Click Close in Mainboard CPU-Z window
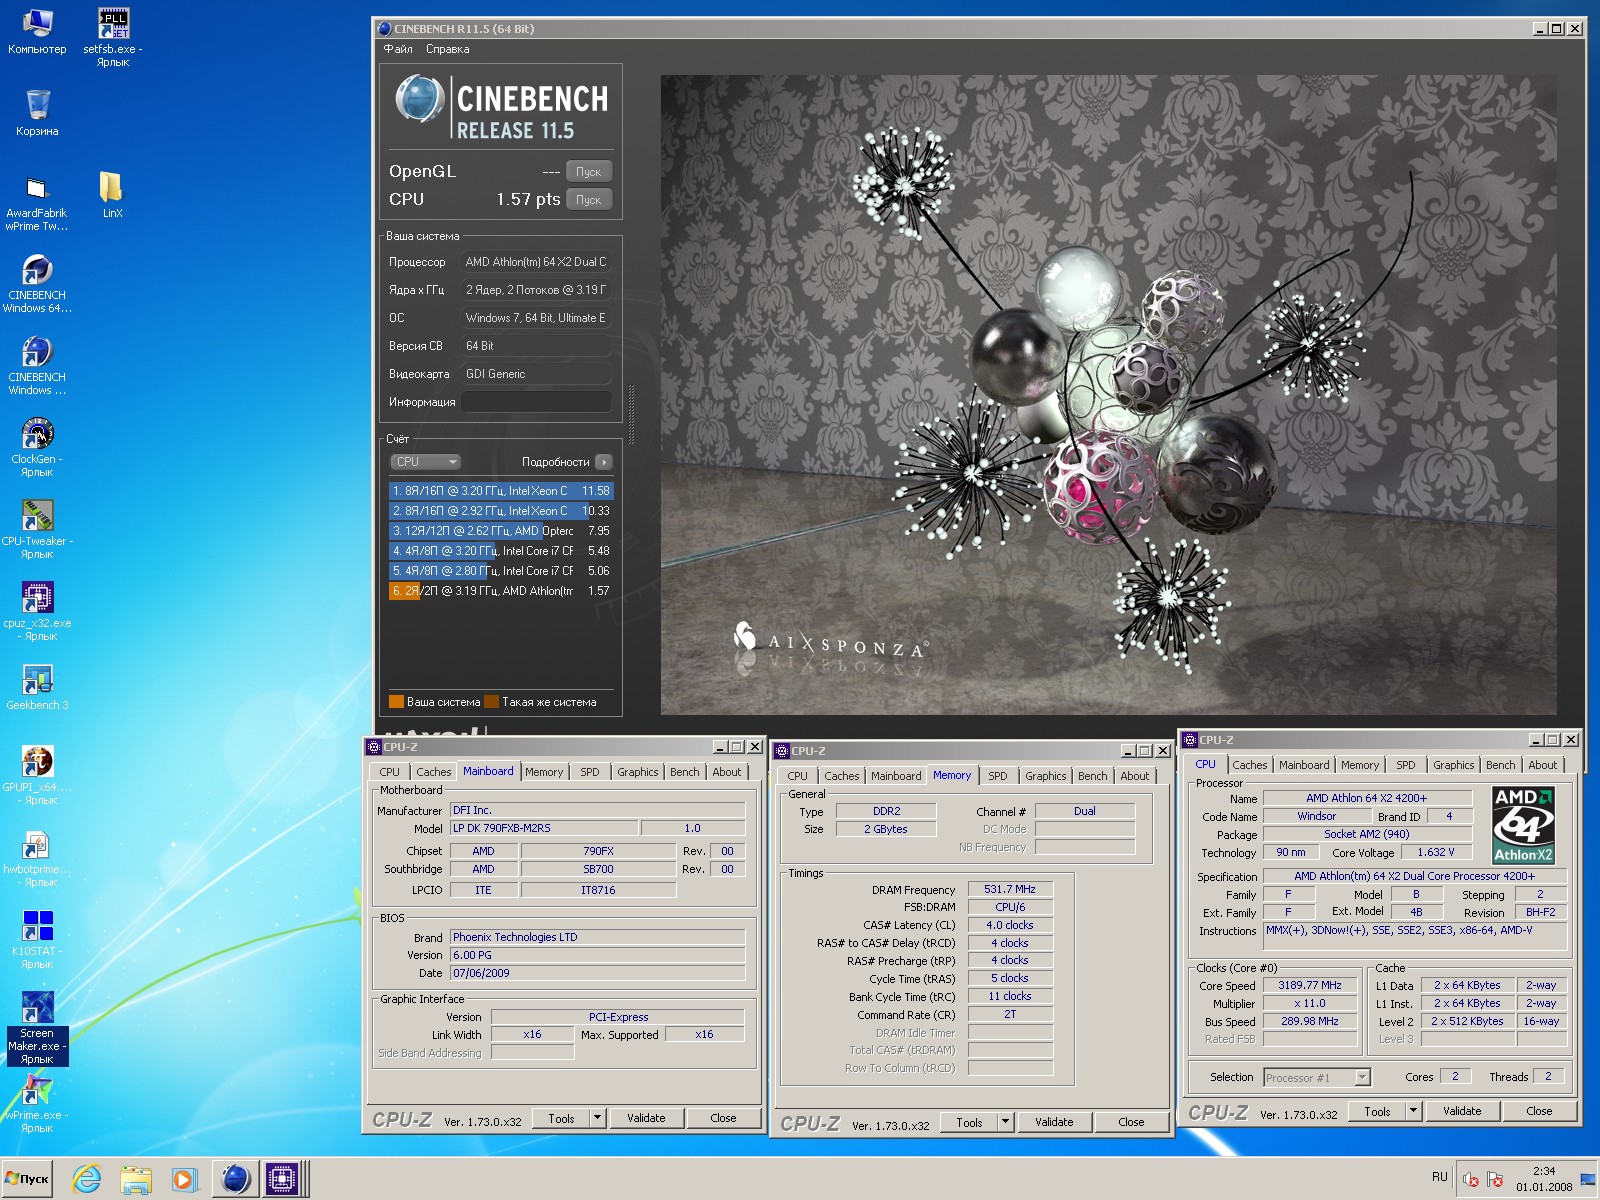 (723, 1119)
